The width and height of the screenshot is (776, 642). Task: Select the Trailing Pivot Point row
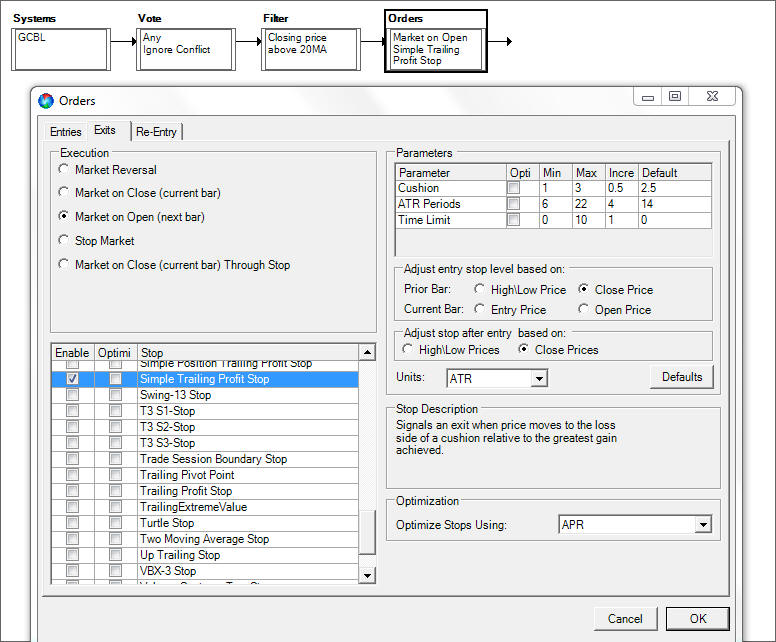205,475
